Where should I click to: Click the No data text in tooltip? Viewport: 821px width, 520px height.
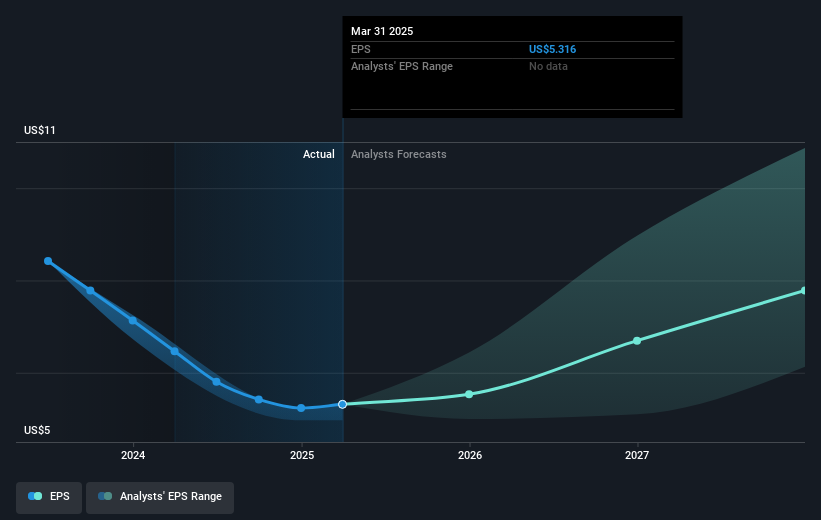(548, 67)
